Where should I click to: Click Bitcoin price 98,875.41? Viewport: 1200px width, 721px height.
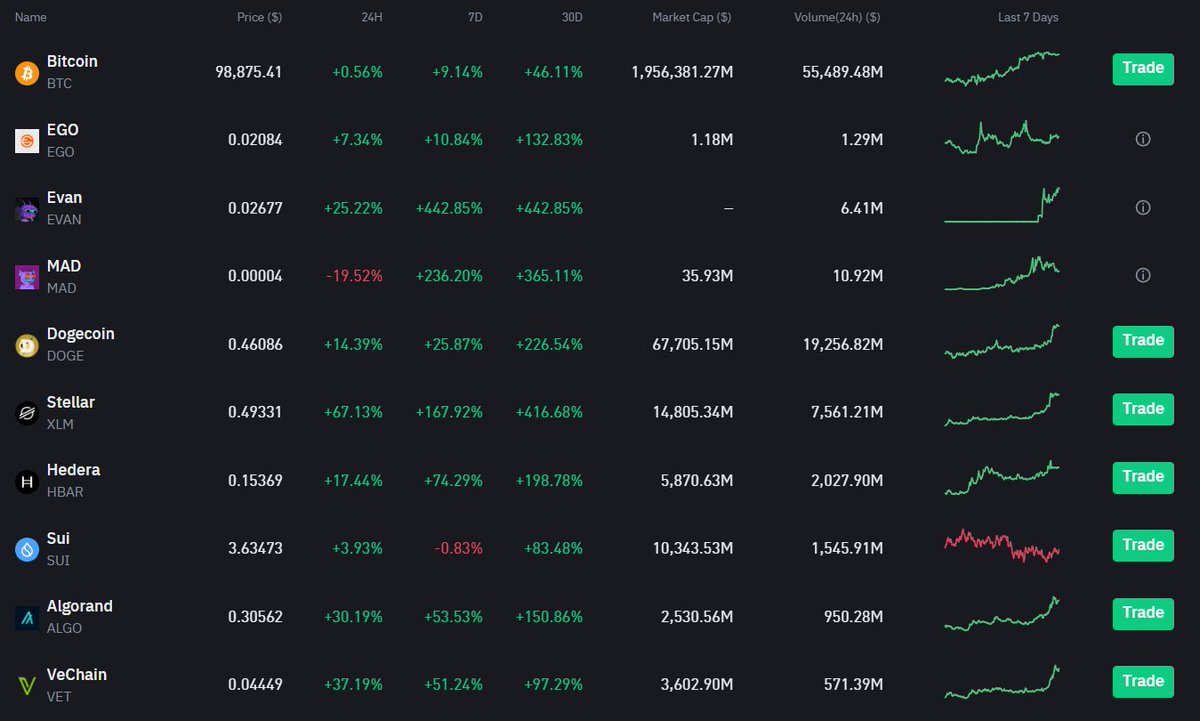[249, 72]
